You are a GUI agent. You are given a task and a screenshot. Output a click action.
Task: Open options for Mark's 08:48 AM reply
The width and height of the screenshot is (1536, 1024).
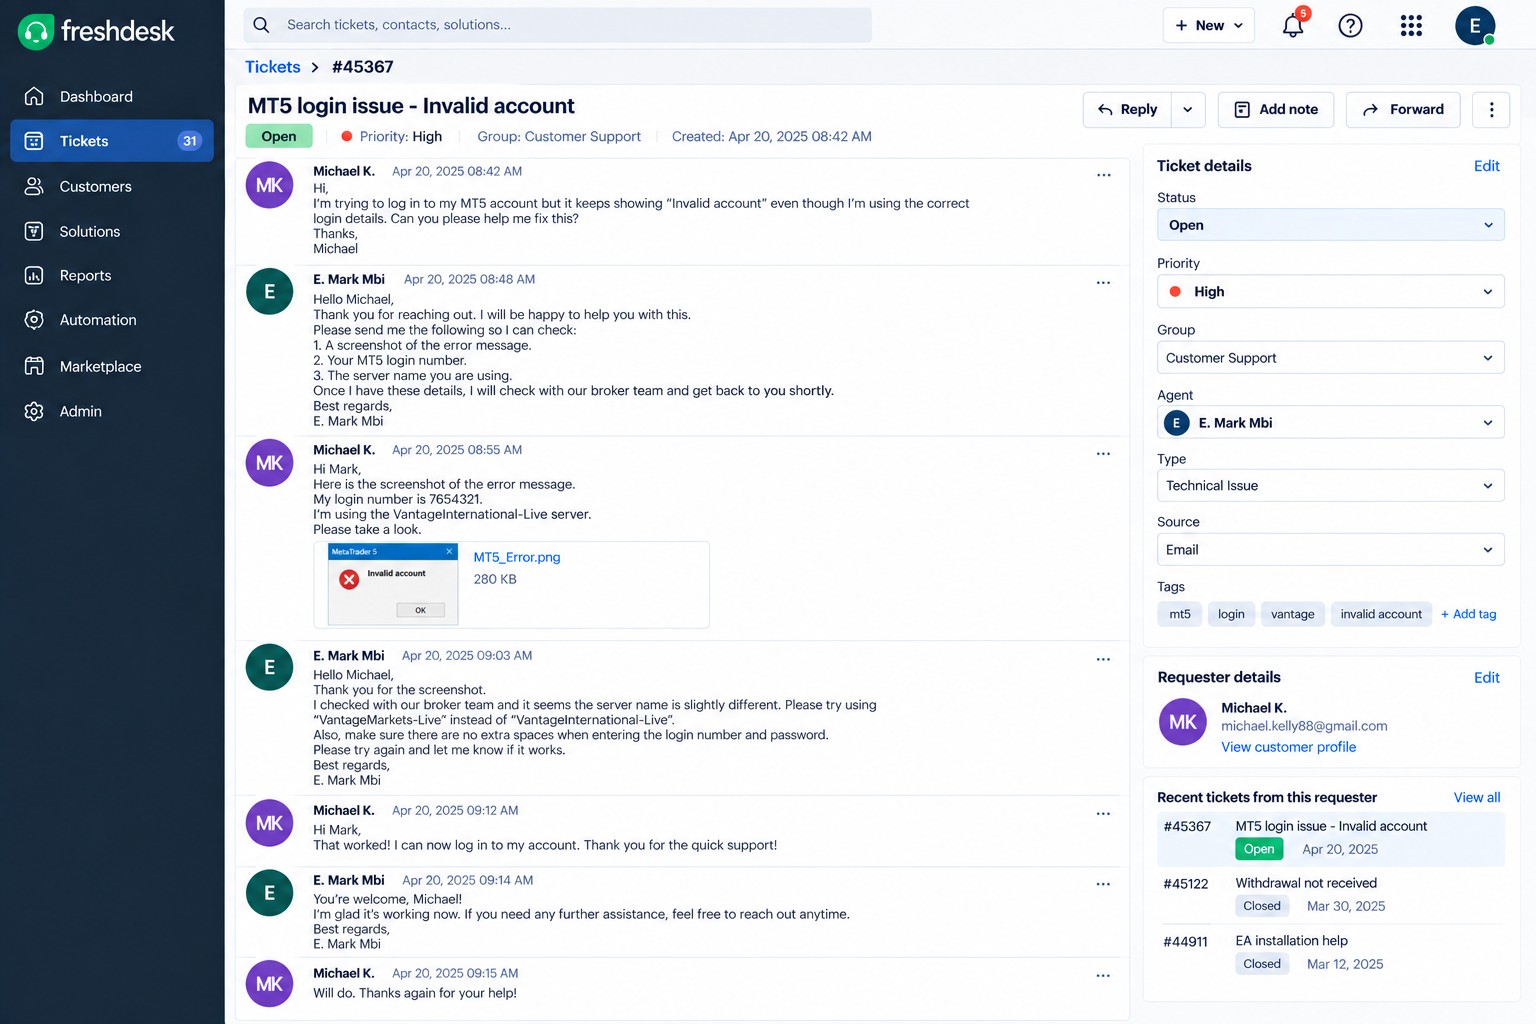point(1104,283)
